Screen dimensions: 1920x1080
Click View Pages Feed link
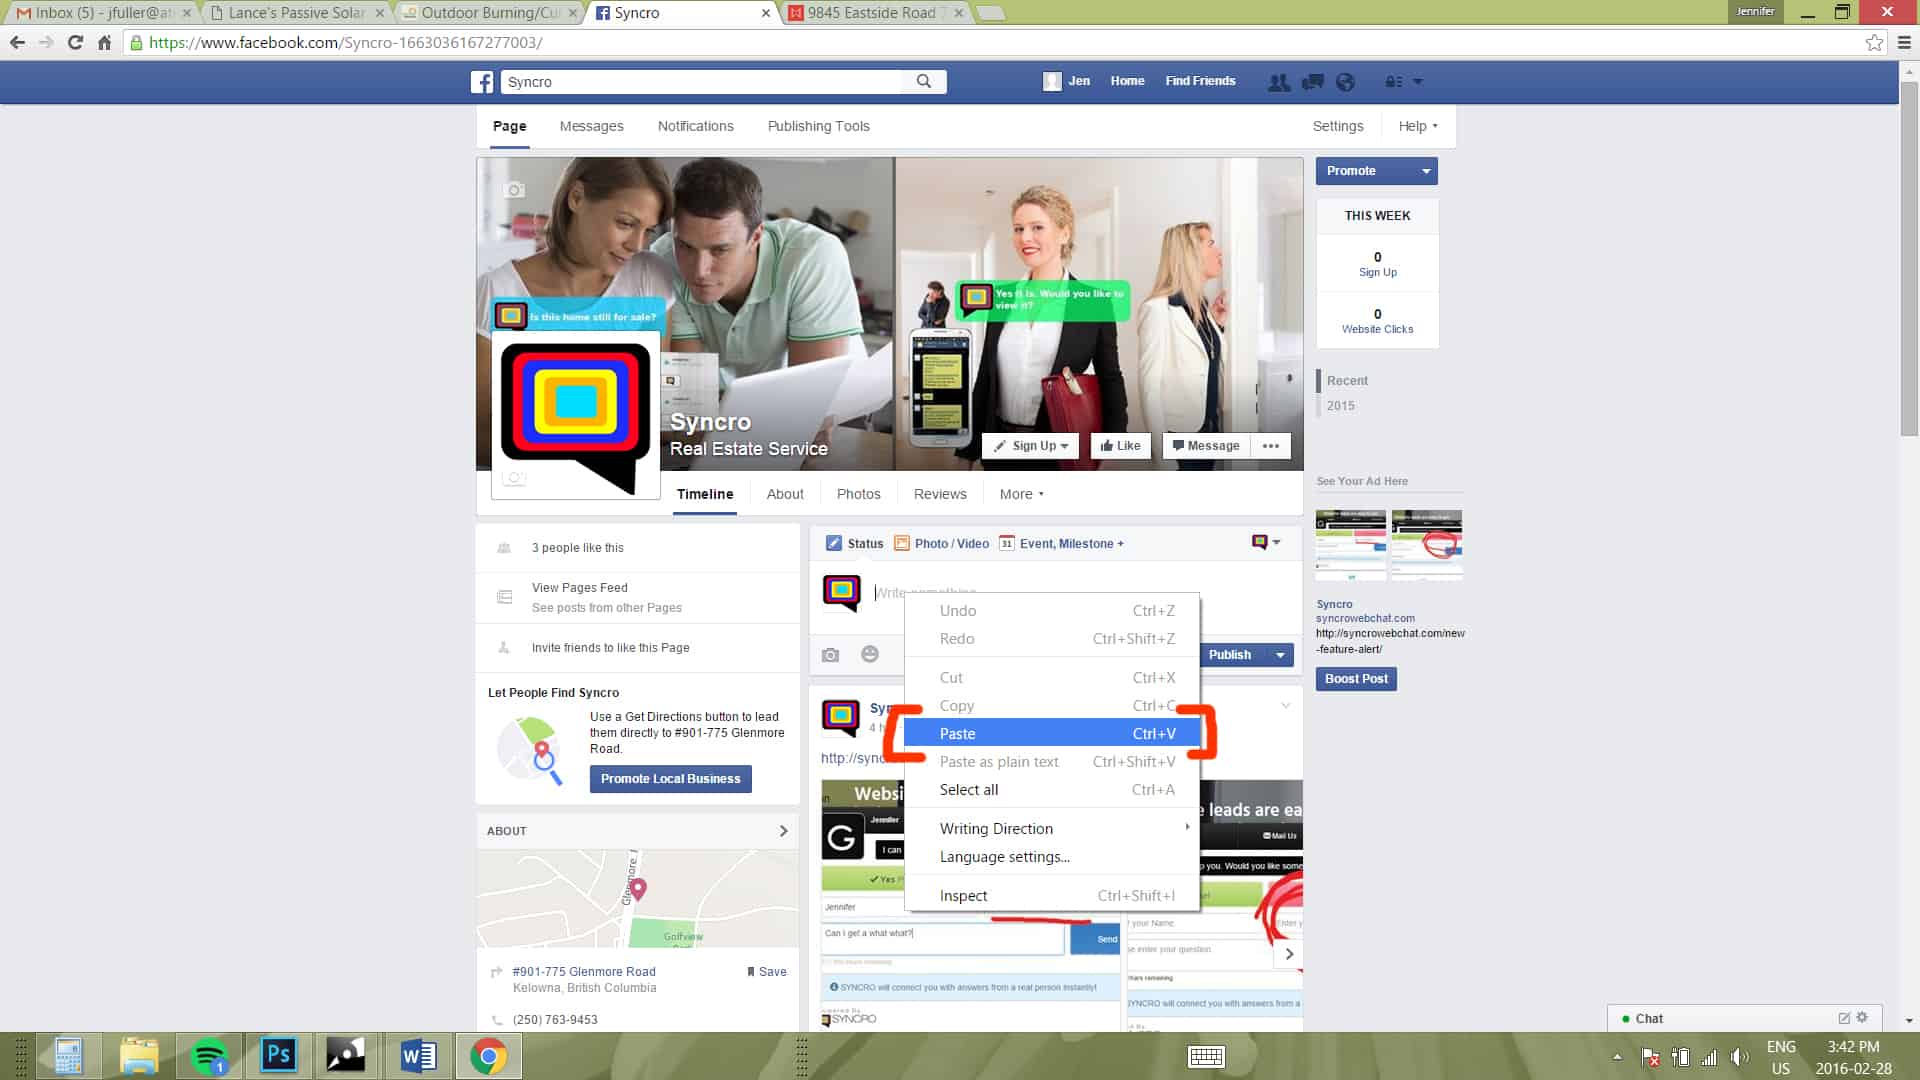tap(579, 587)
